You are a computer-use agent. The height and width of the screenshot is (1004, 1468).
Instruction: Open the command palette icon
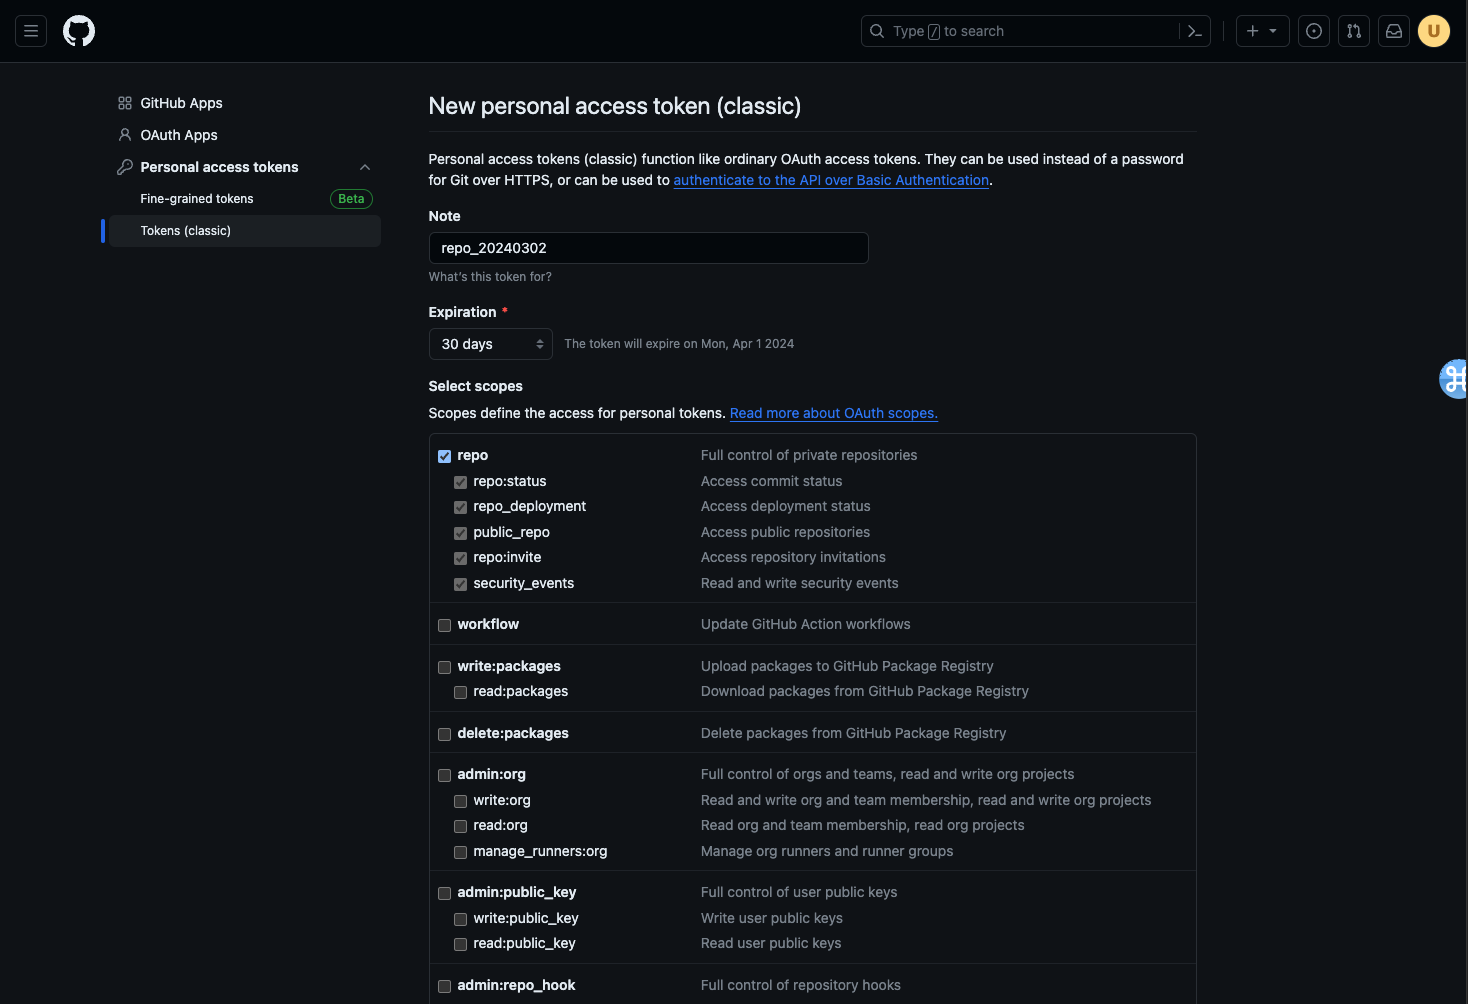1195,31
